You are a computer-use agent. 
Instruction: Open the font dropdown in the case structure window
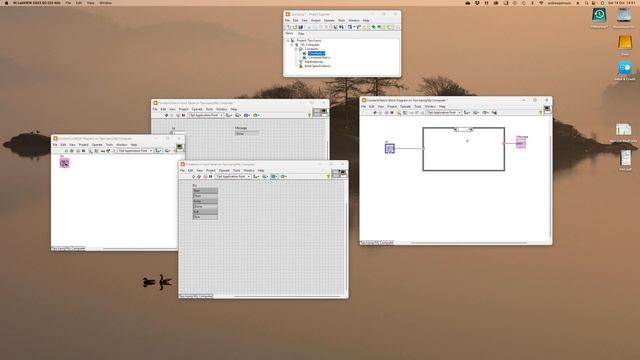444,112
